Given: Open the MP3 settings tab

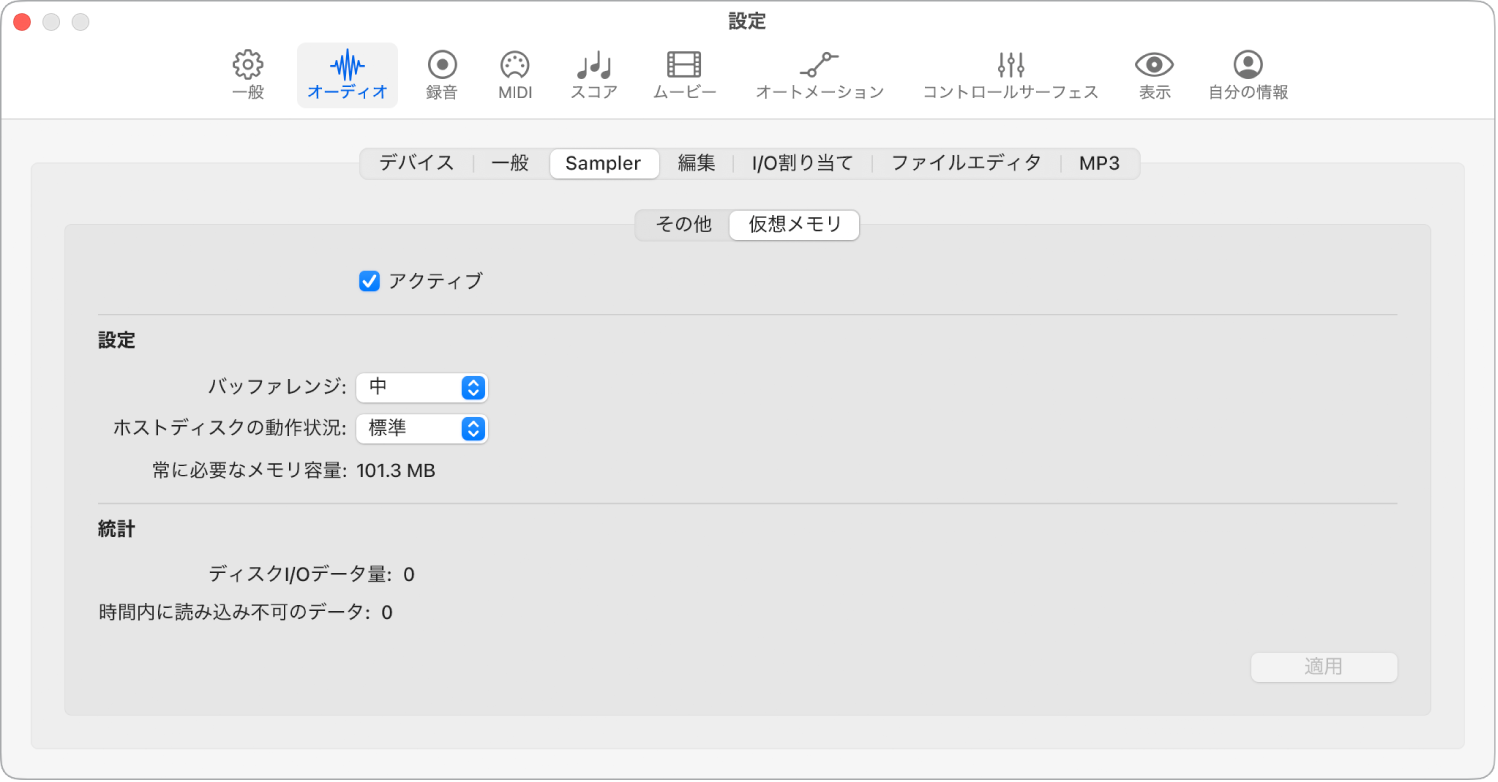Looking at the screenshot, I should point(1099,163).
